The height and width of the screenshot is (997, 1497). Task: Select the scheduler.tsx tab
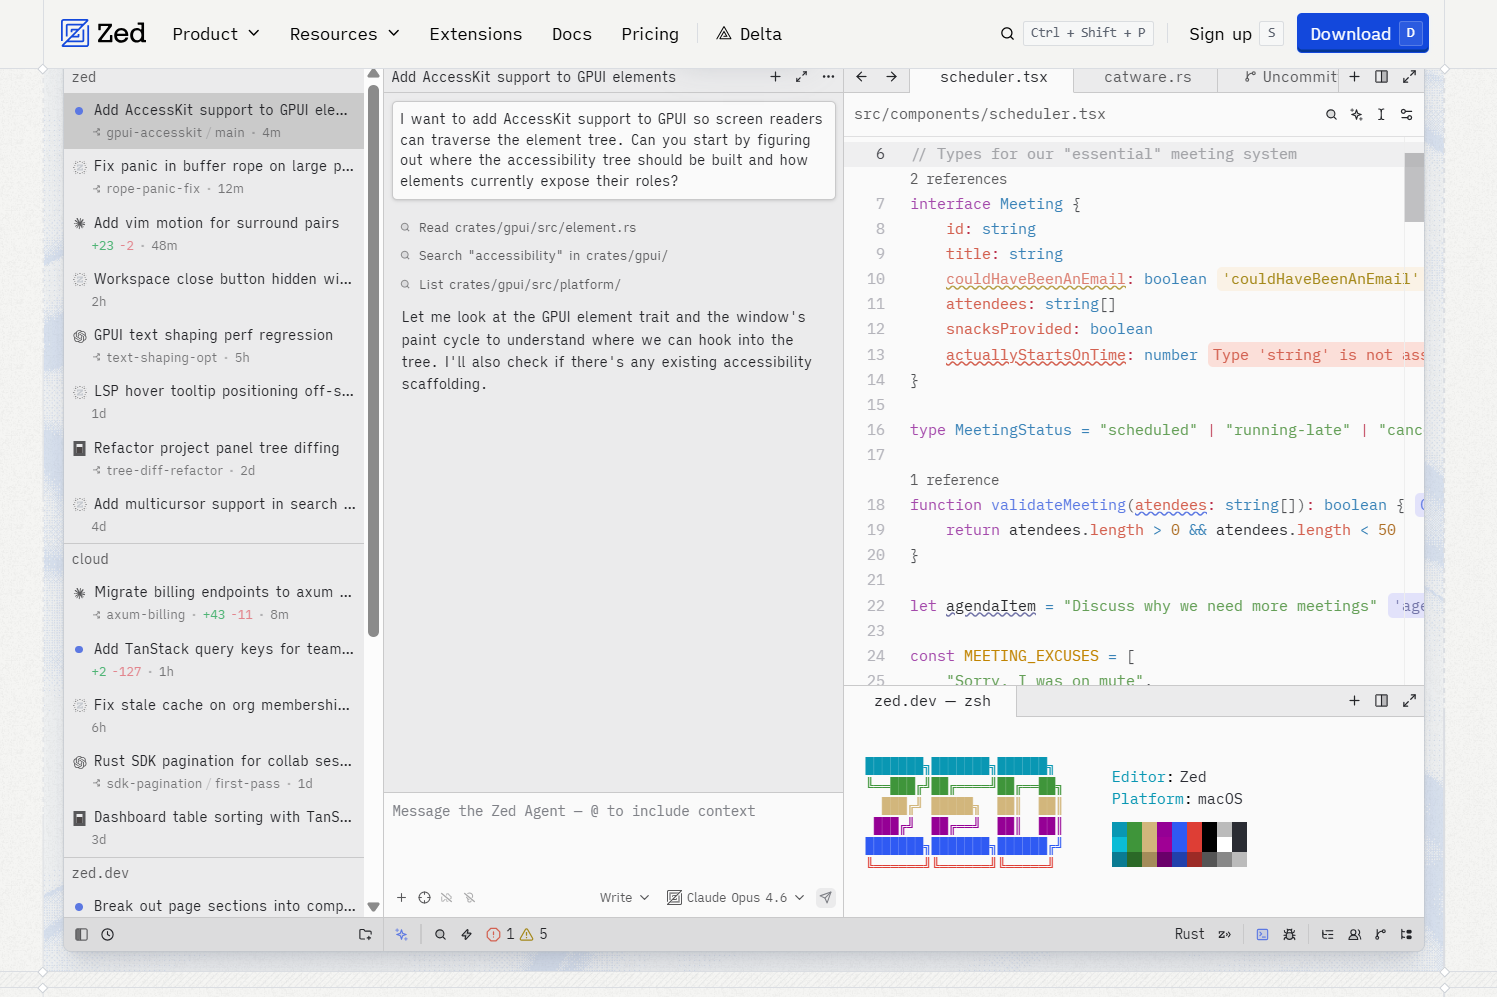(994, 77)
